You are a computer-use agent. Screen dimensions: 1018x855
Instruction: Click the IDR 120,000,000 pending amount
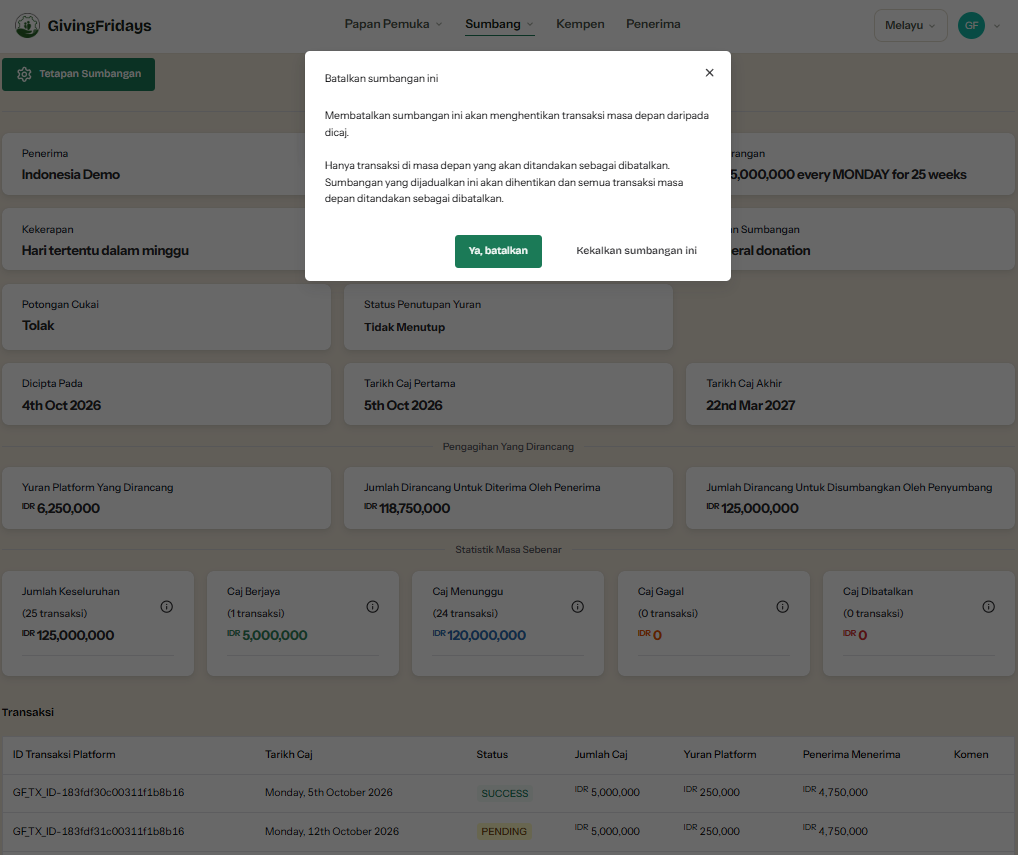(479, 635)
